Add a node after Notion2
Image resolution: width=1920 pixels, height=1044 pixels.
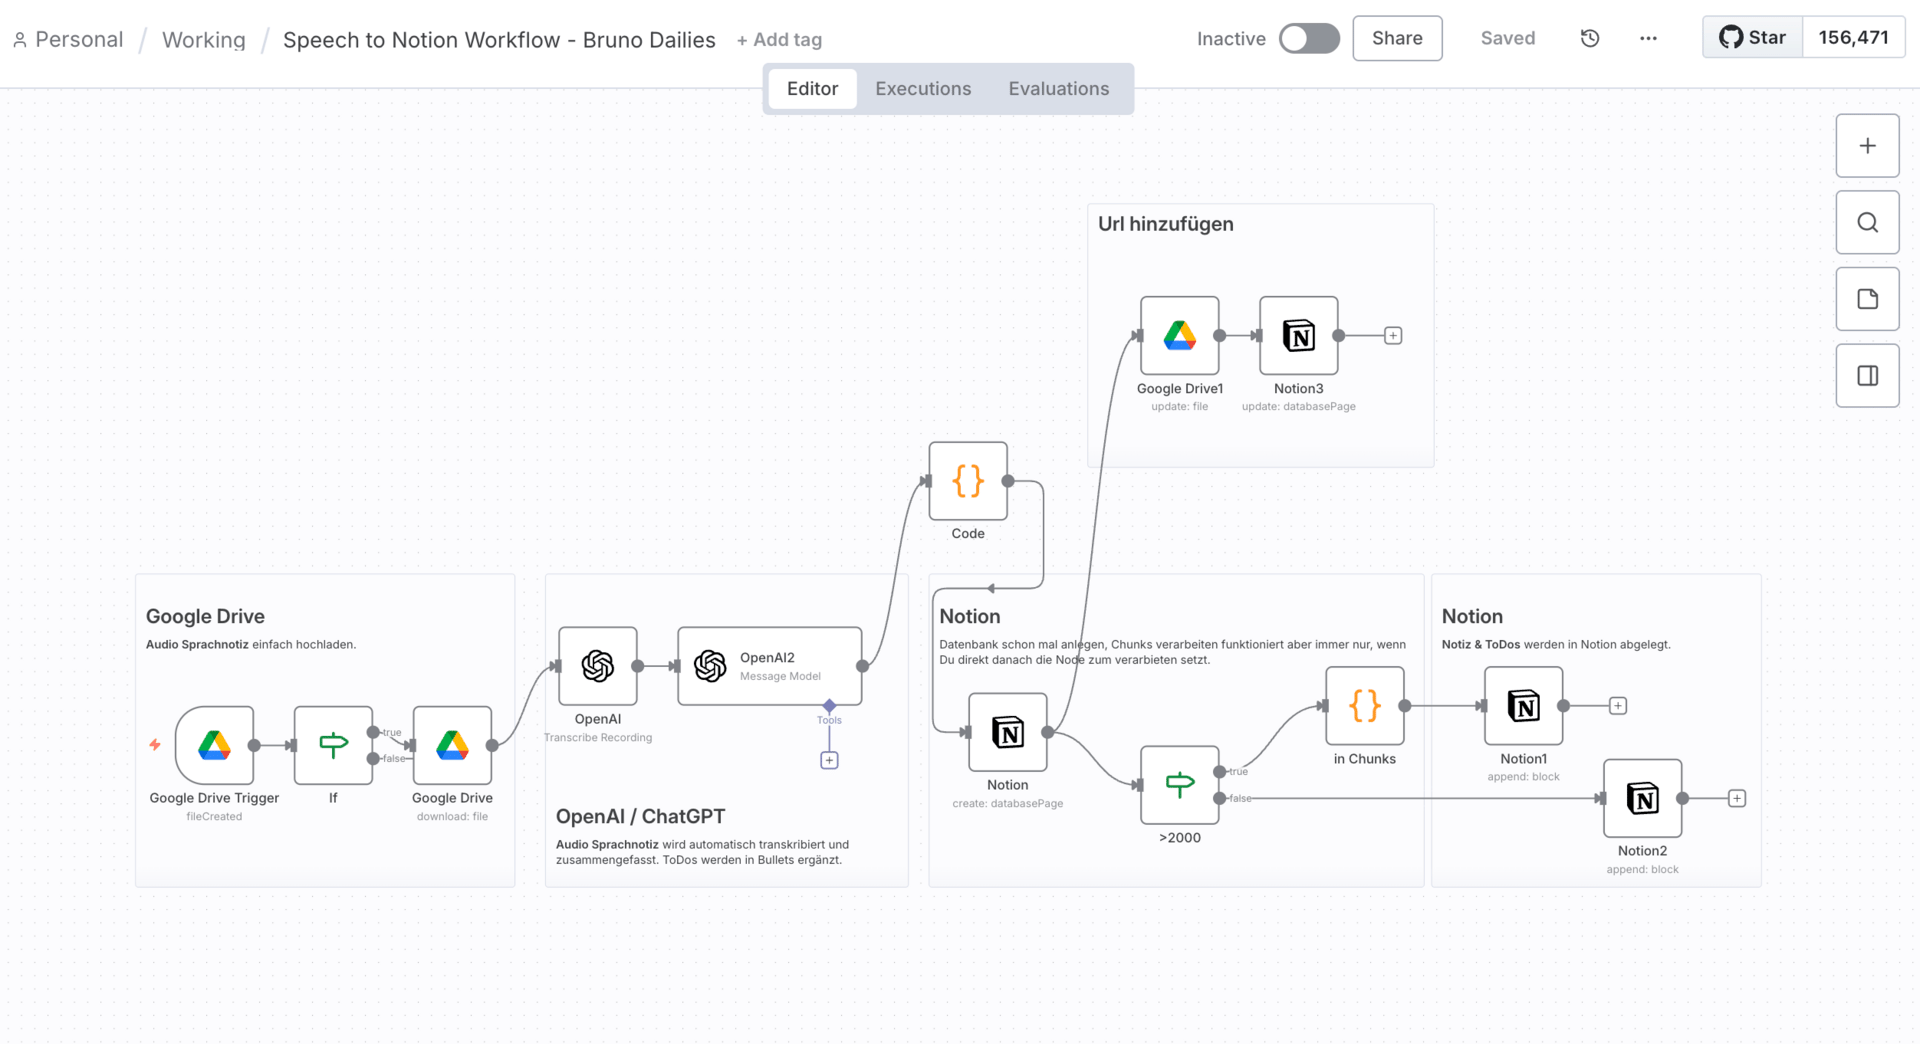1737,798
